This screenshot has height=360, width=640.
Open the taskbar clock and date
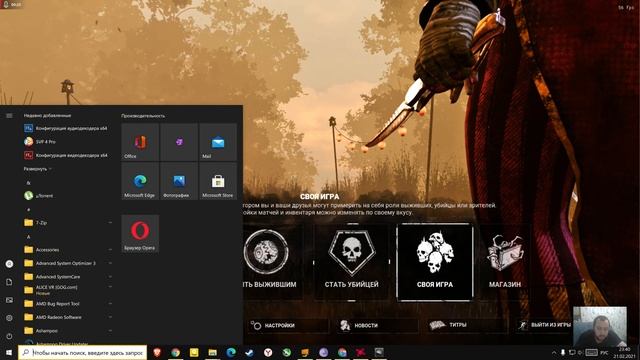click(624, 353)
